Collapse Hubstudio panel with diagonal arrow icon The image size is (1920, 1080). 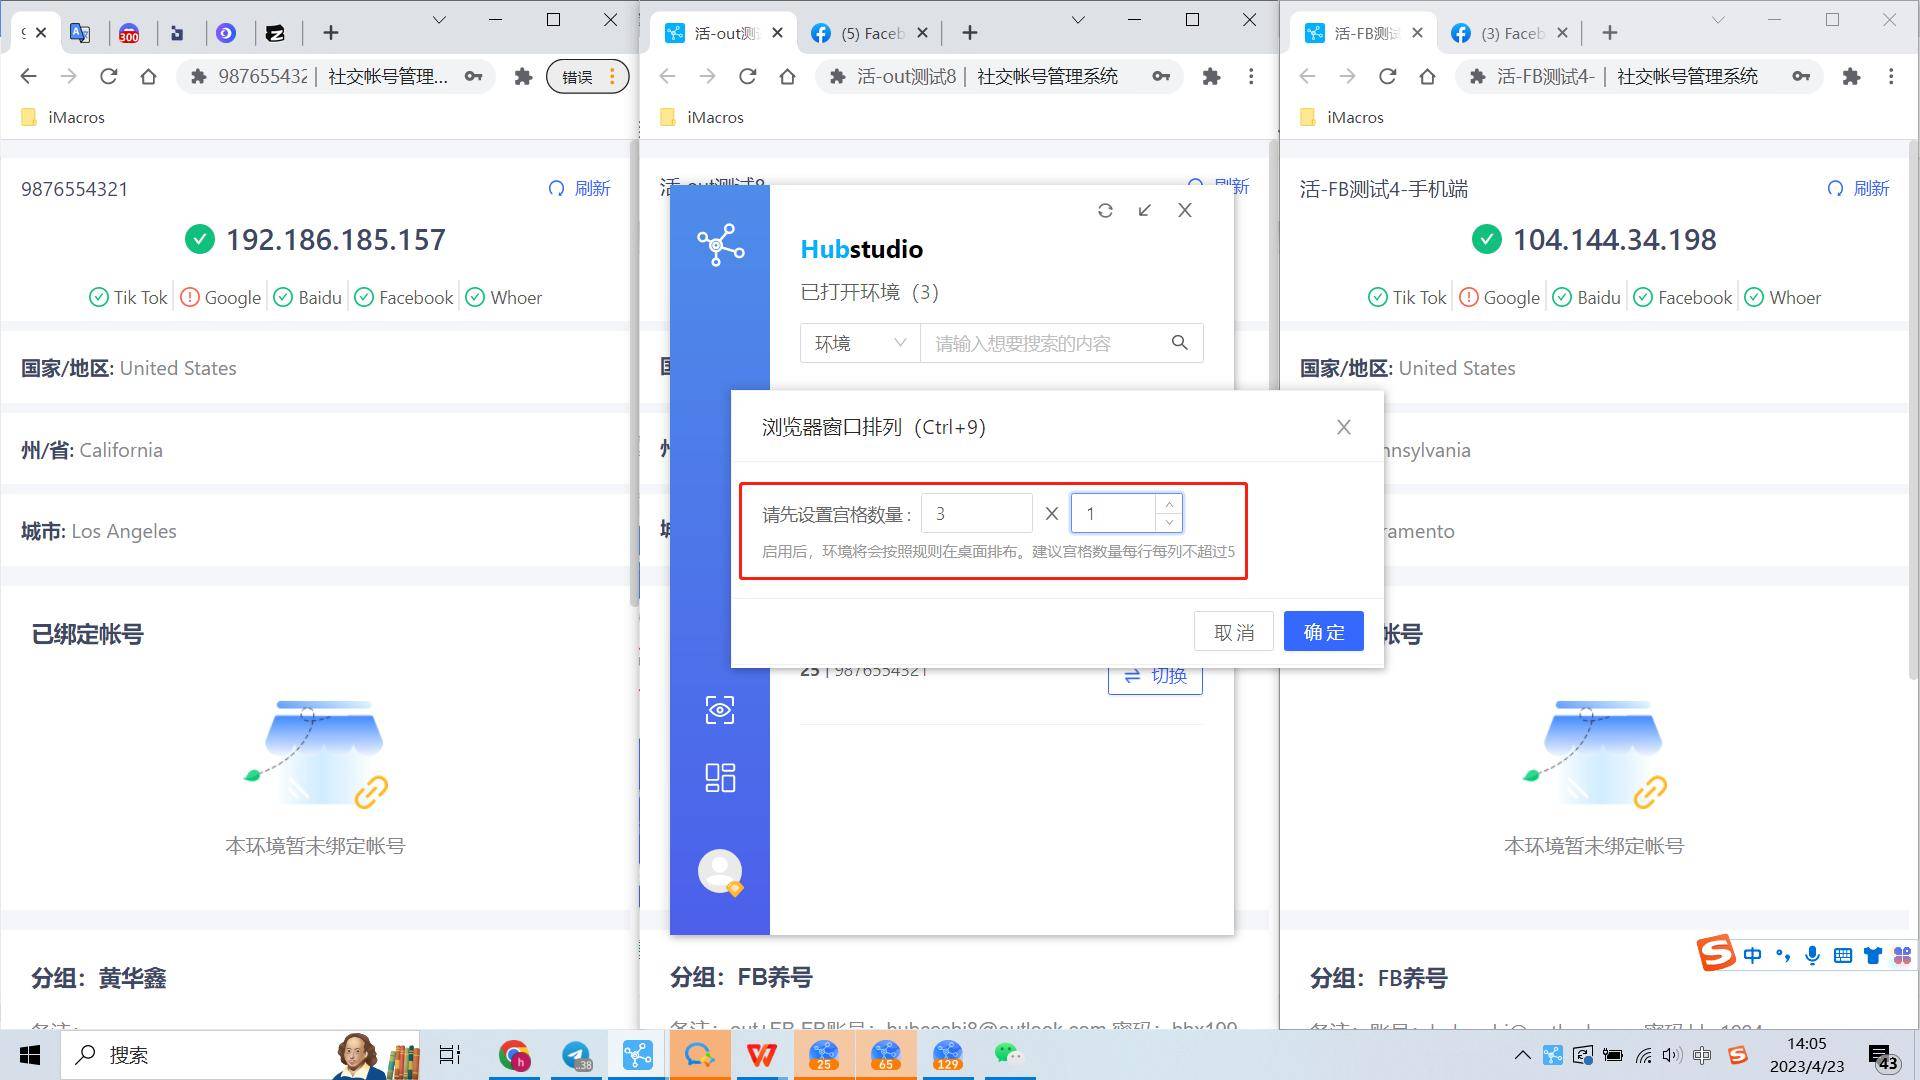[1145, 210]
